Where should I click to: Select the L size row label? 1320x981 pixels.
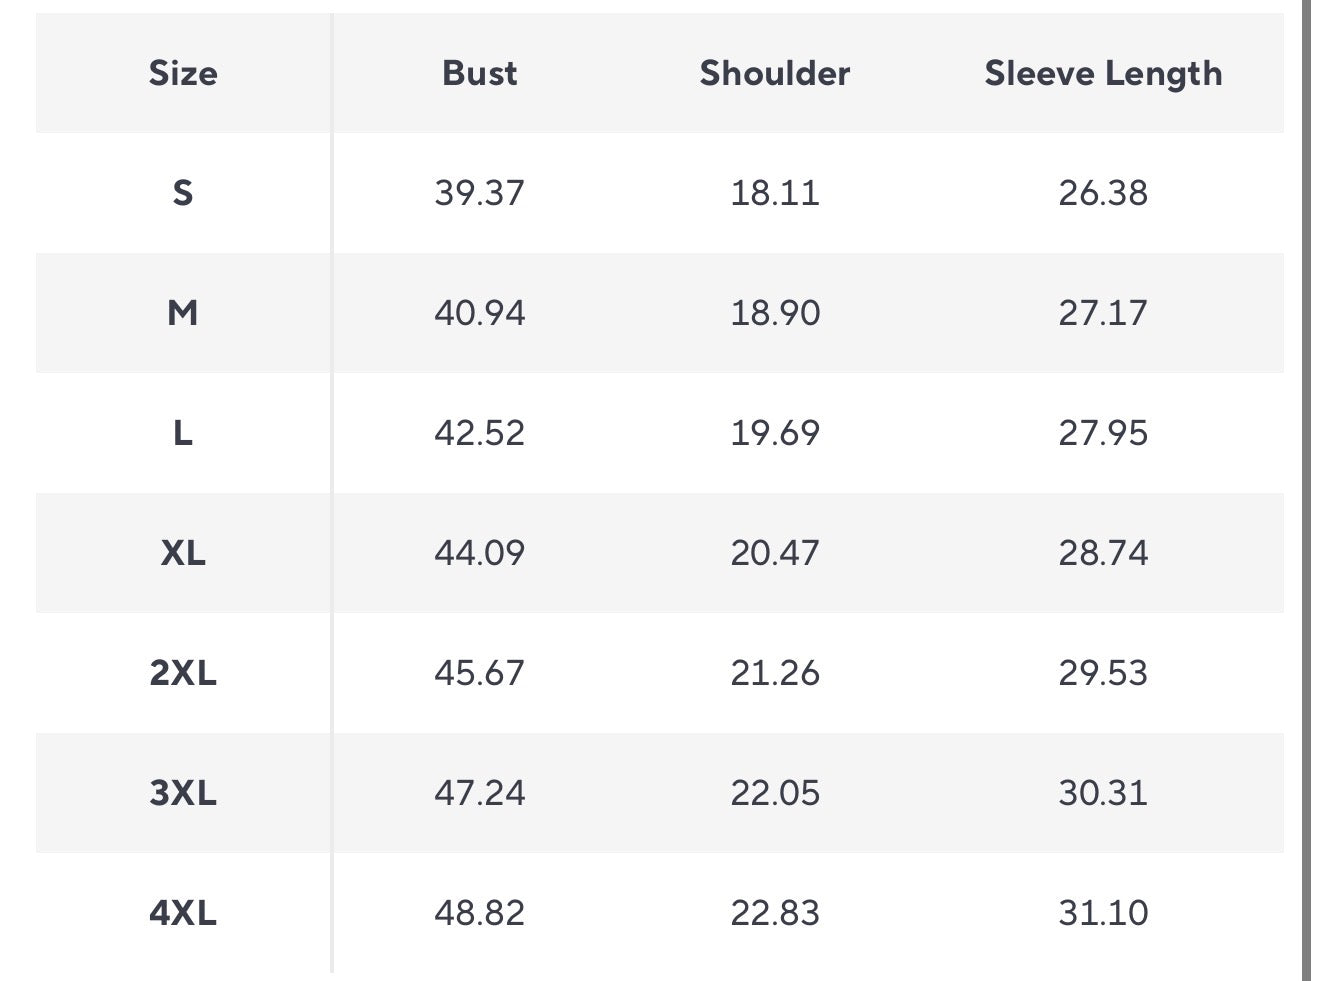click(183, 433)
